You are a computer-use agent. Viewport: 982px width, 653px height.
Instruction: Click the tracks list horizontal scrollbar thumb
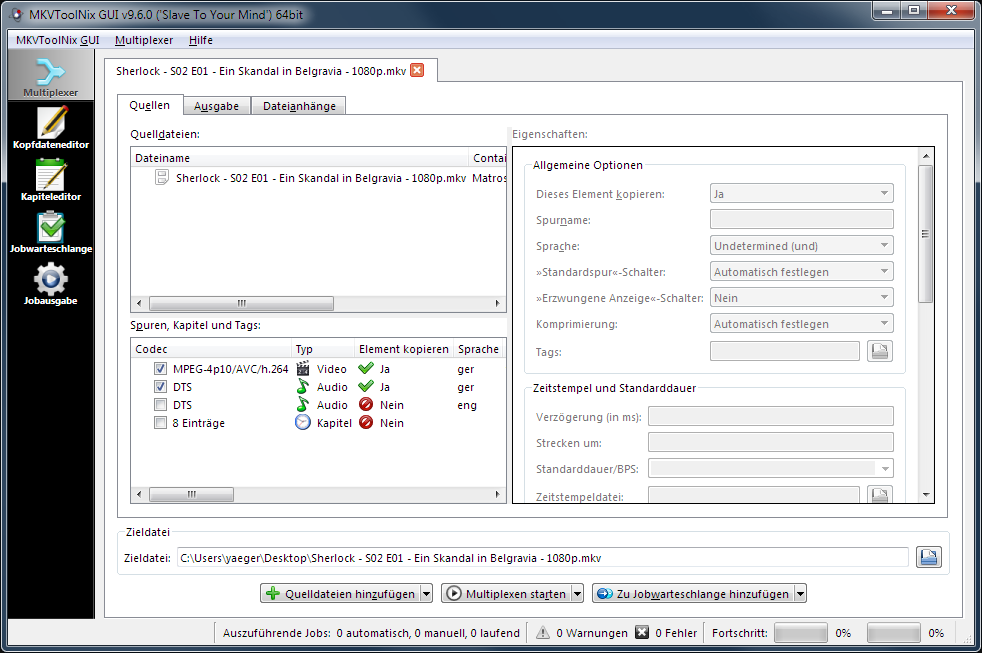point(192,494)
